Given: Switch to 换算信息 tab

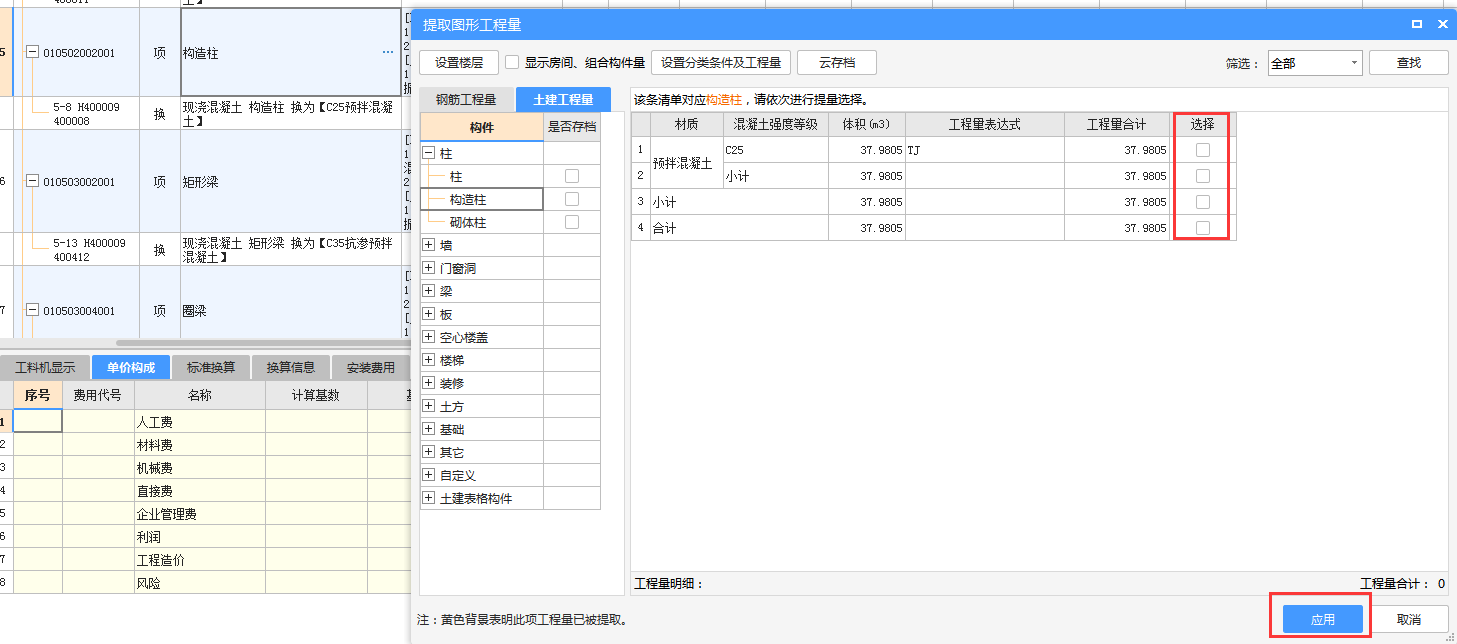Looking at the screenshot, I should (x=291, y=367).
